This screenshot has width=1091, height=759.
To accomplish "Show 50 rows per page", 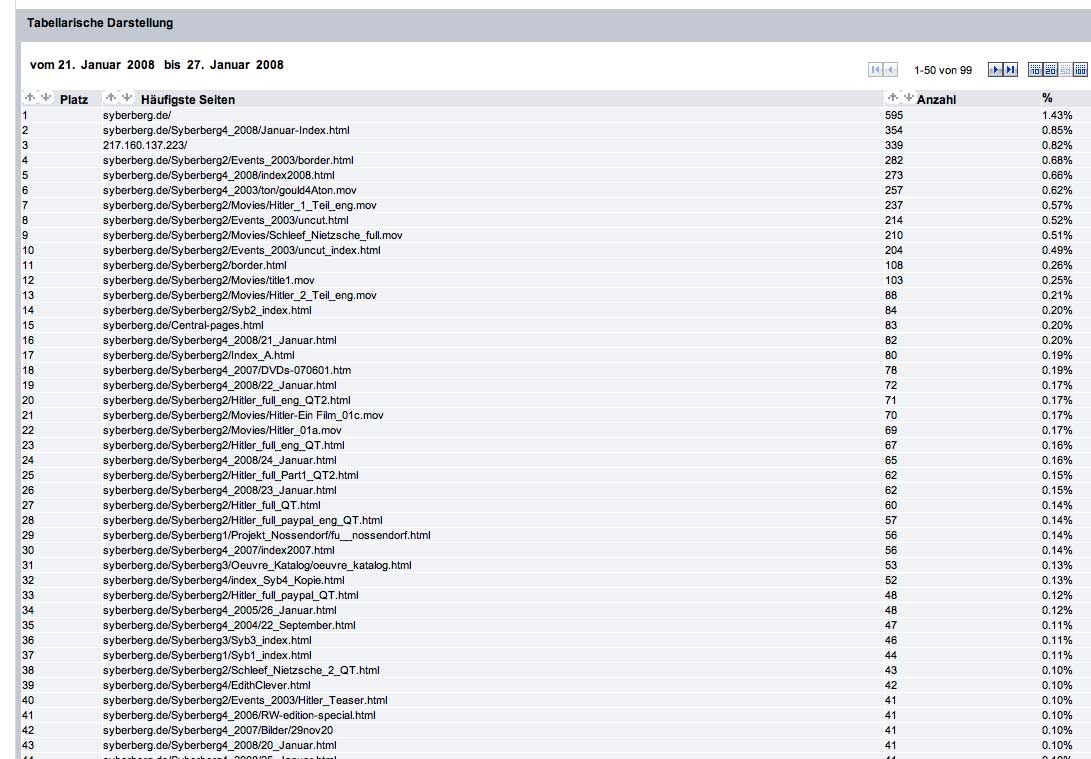I will point(1065,69).
